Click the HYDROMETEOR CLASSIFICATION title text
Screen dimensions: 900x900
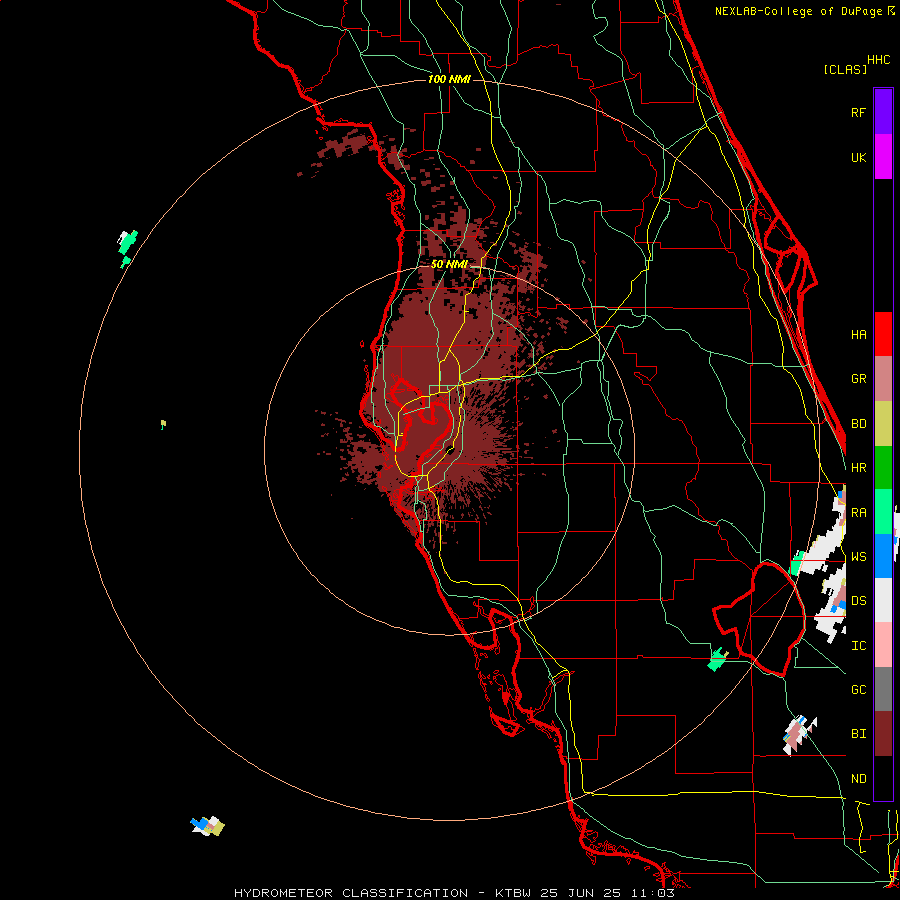(351, 893)
